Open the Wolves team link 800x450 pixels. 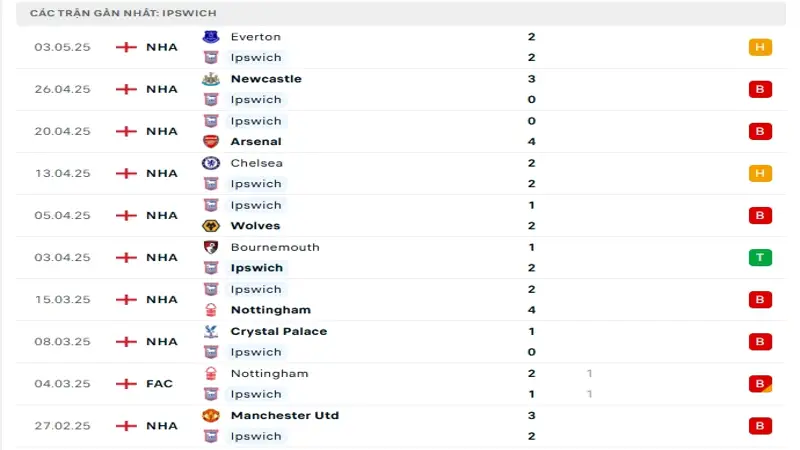(x=255, y=226)
